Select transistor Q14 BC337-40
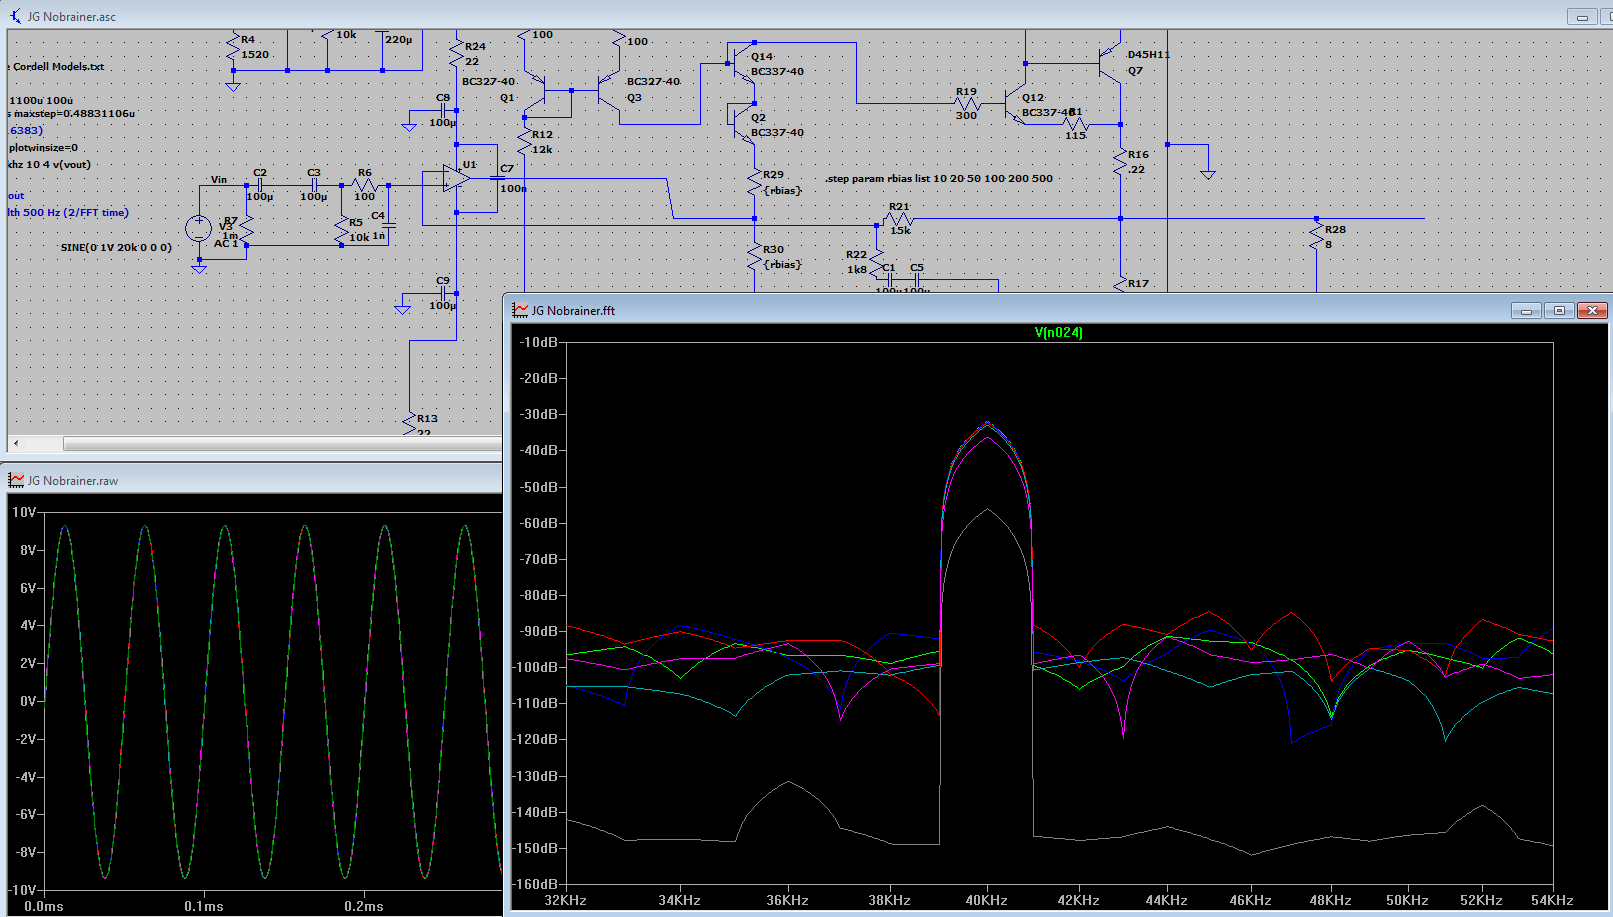This screenshot has height=917, width=1613. tap(742, 64)
